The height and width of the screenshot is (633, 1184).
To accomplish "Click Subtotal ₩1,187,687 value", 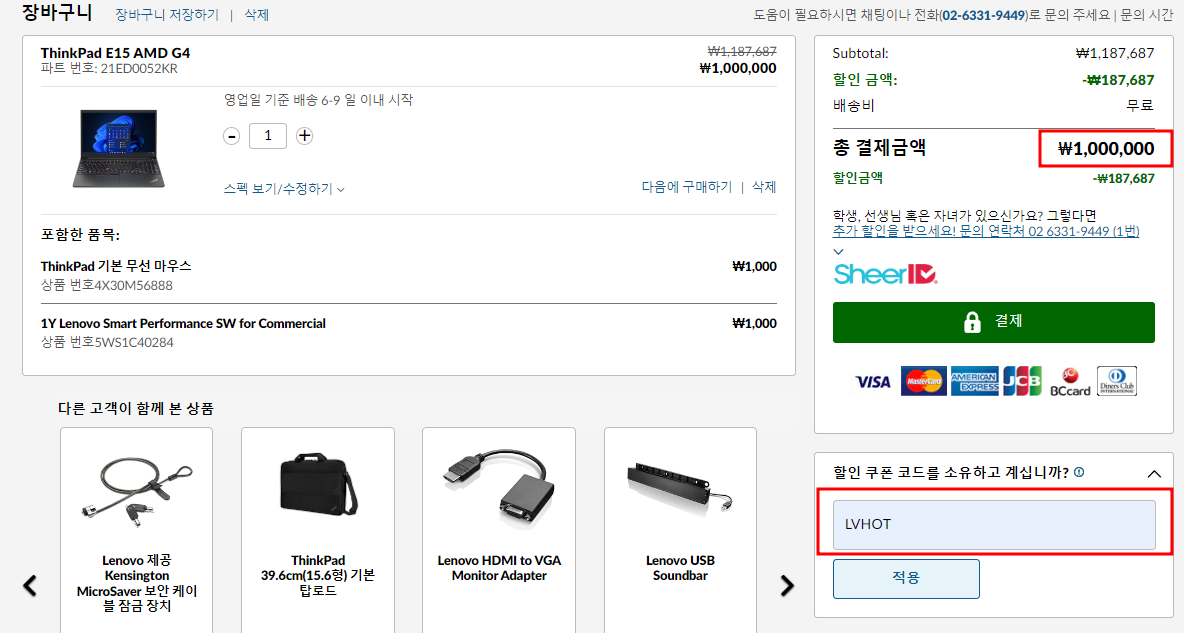I will click(x=1115, y=53).
